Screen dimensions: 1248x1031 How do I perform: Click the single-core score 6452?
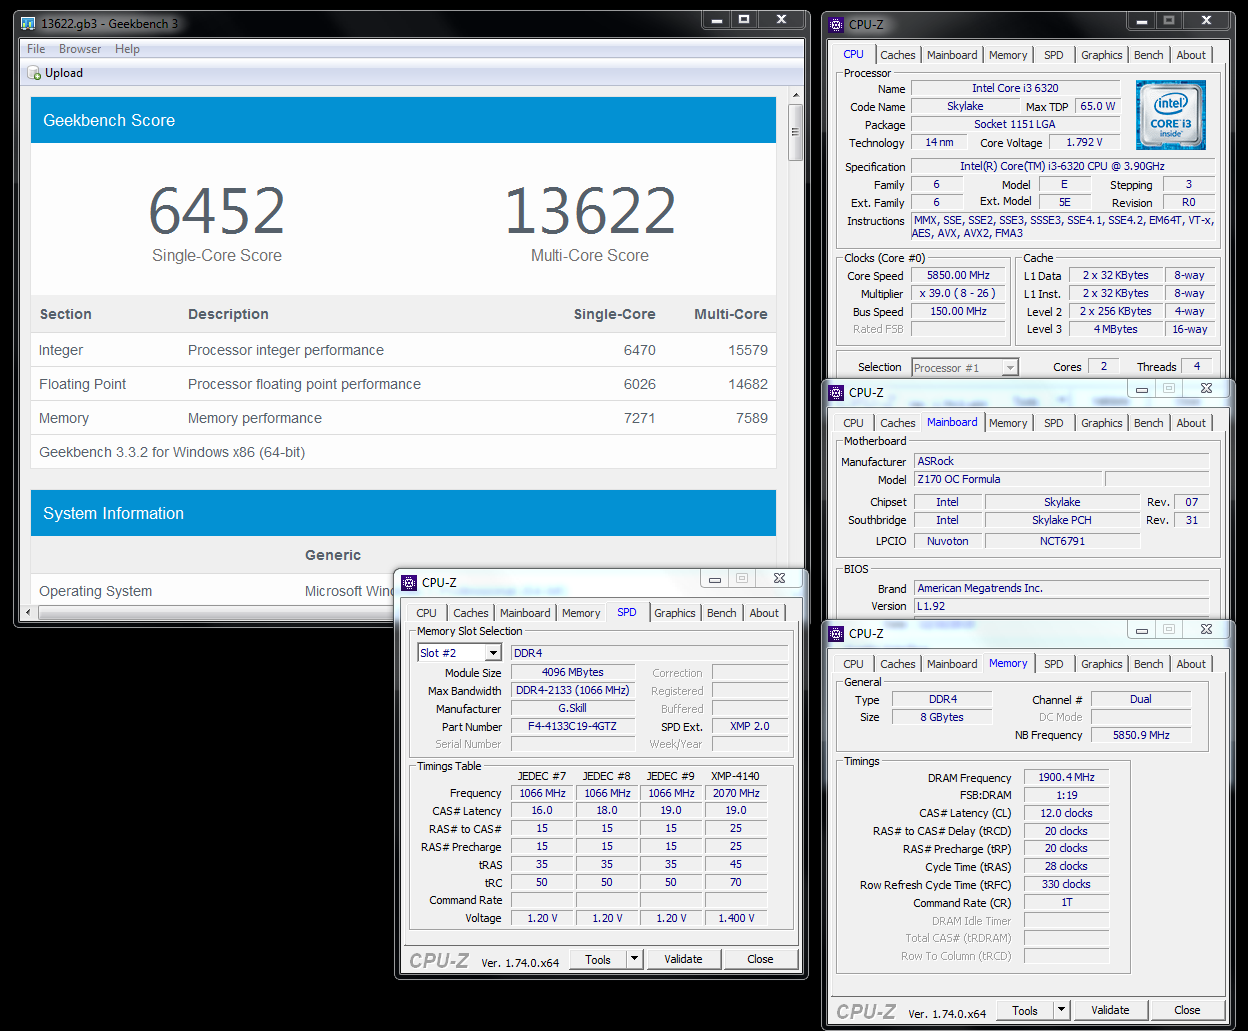click(x=217, y=210)
